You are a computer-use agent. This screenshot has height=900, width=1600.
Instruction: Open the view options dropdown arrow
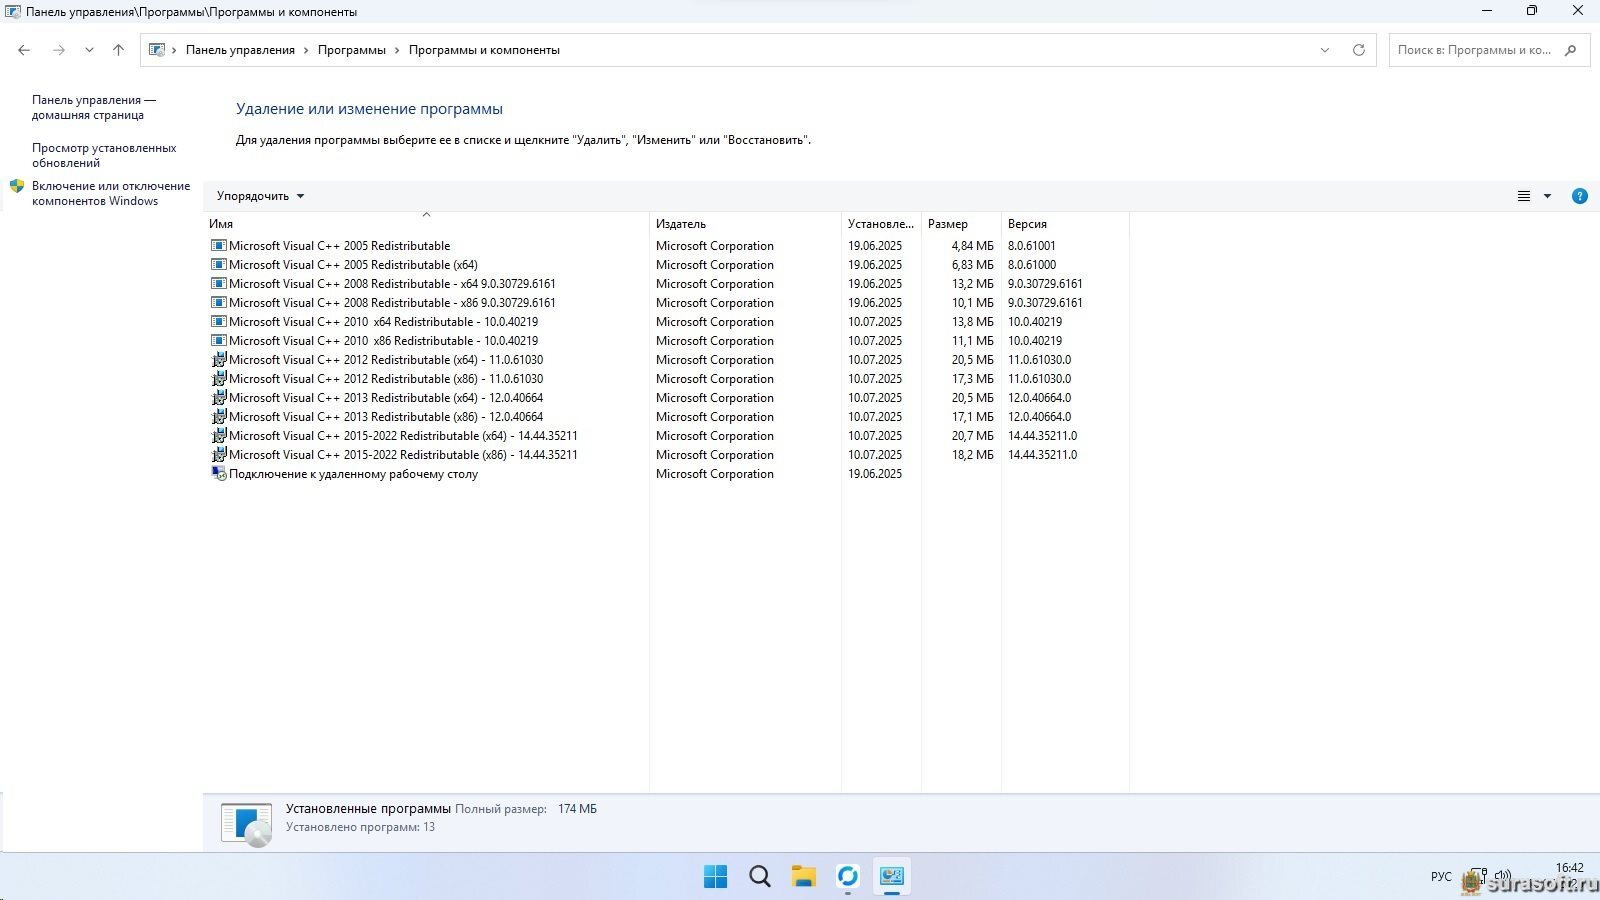(1547, 196)
